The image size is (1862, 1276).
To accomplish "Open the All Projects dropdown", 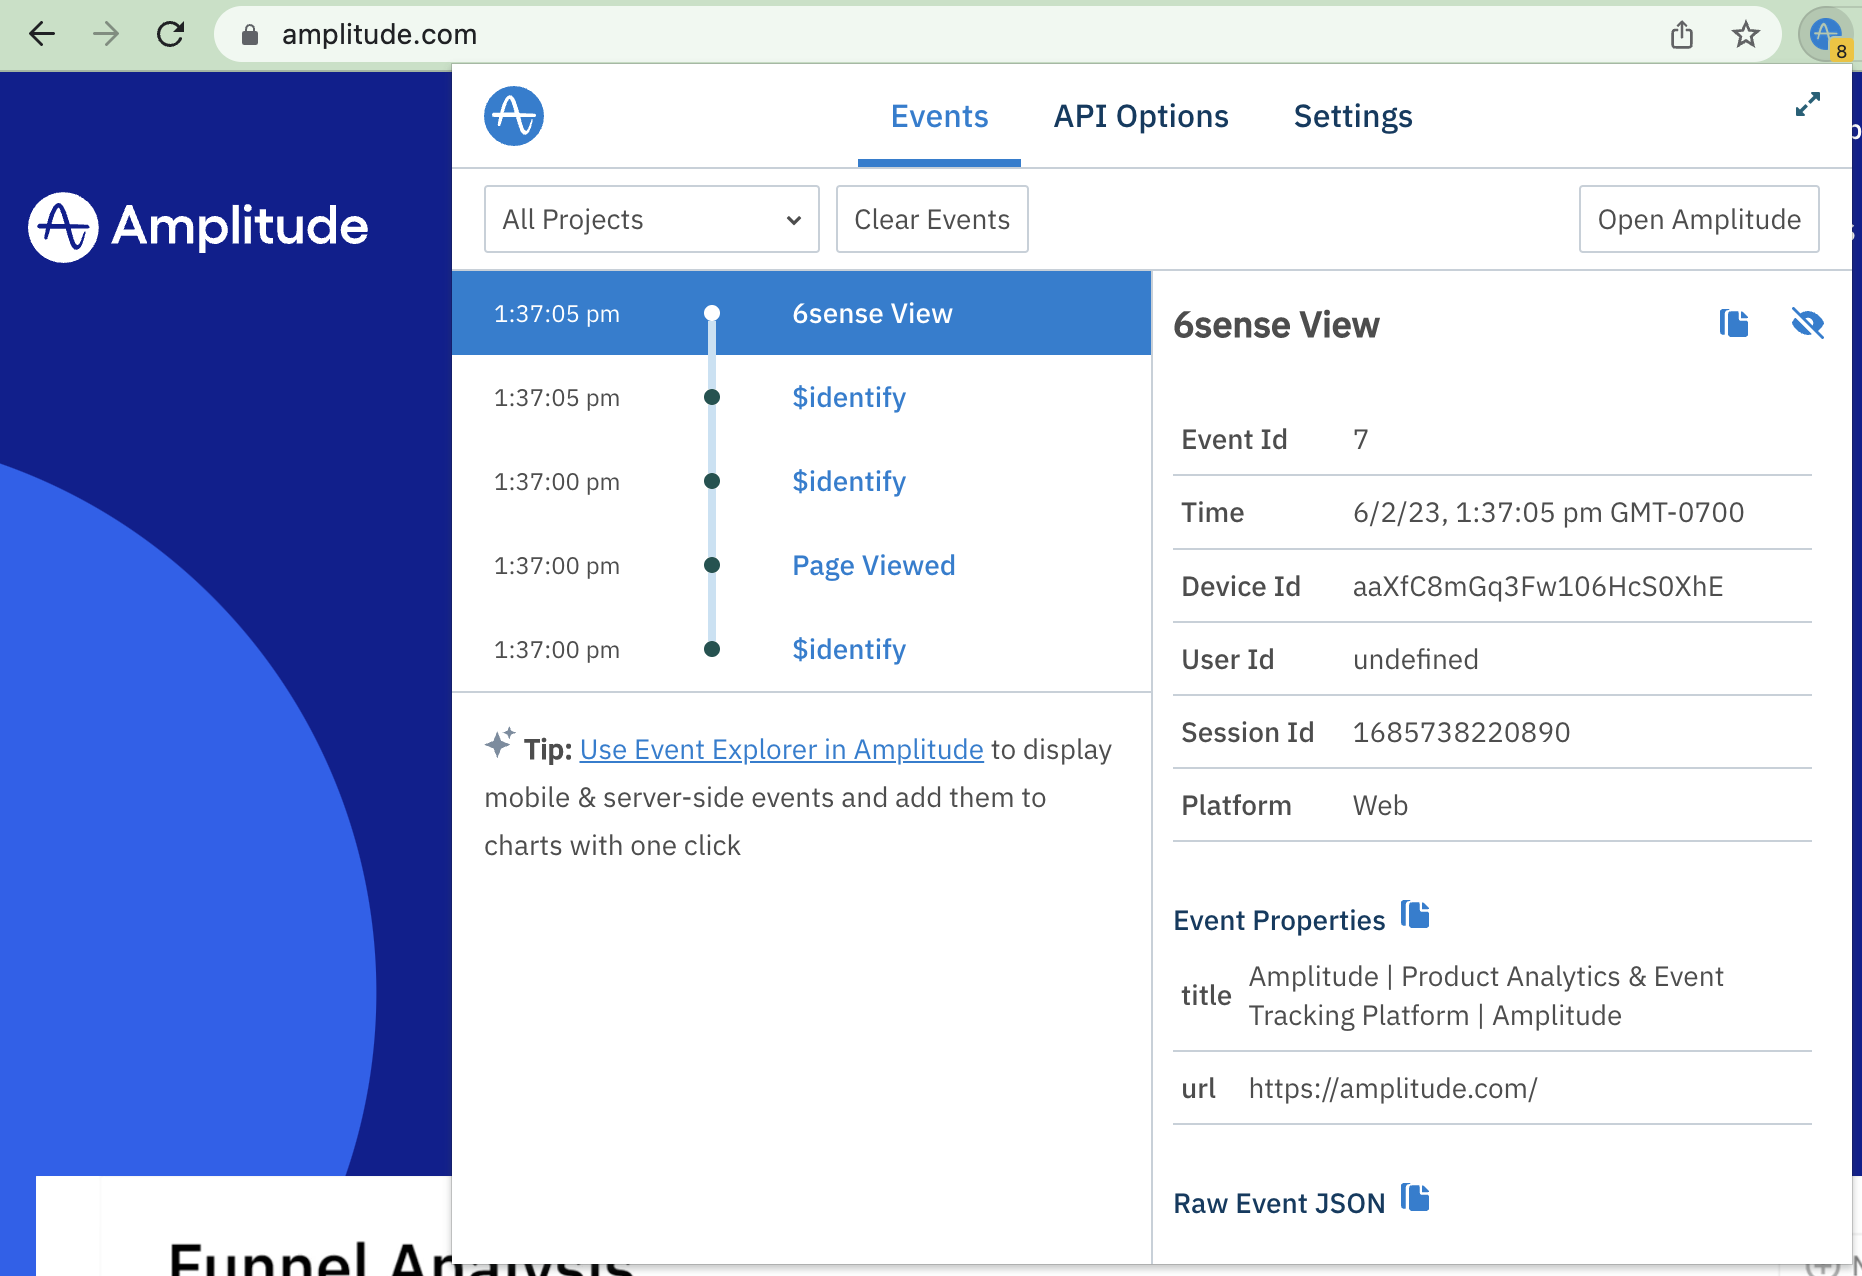I will click(x=651, y=219).
